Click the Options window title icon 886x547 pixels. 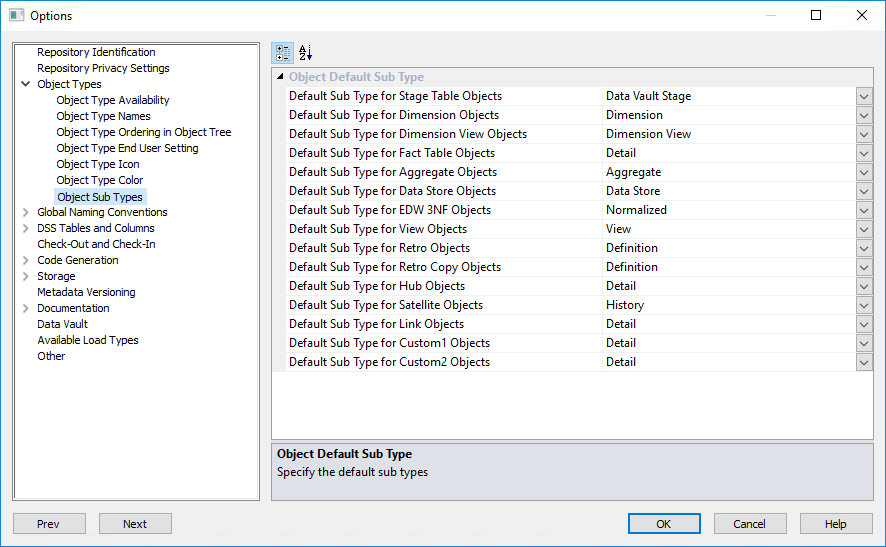[x=16, y=15]
